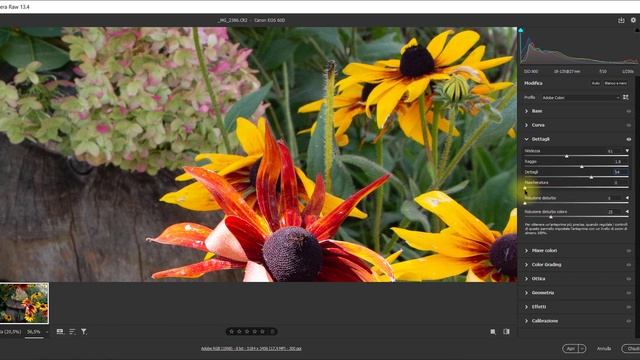Click the Riduzione disturbo slider handle
The image size is (640, 360).
click(525, 203)
